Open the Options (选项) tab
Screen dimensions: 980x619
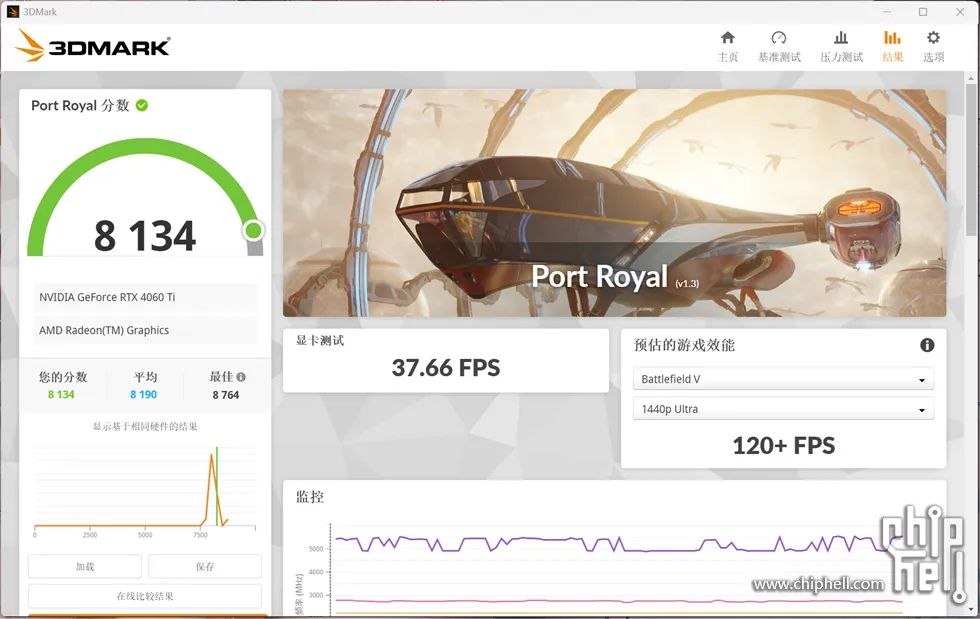(x=933, y=47)
